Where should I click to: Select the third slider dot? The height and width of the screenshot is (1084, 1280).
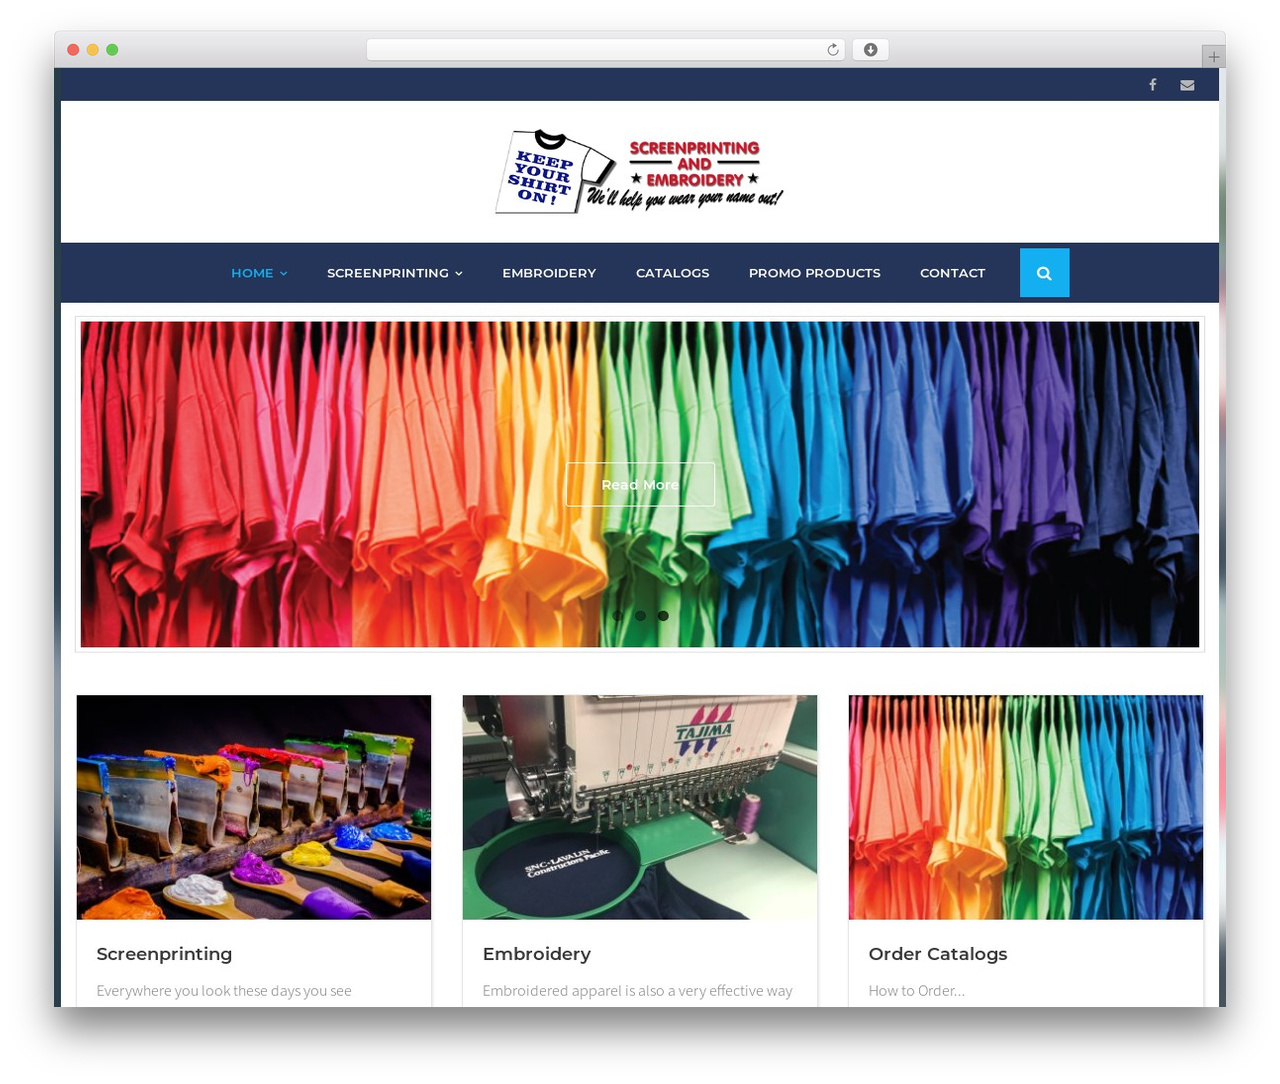click(663, 616)
